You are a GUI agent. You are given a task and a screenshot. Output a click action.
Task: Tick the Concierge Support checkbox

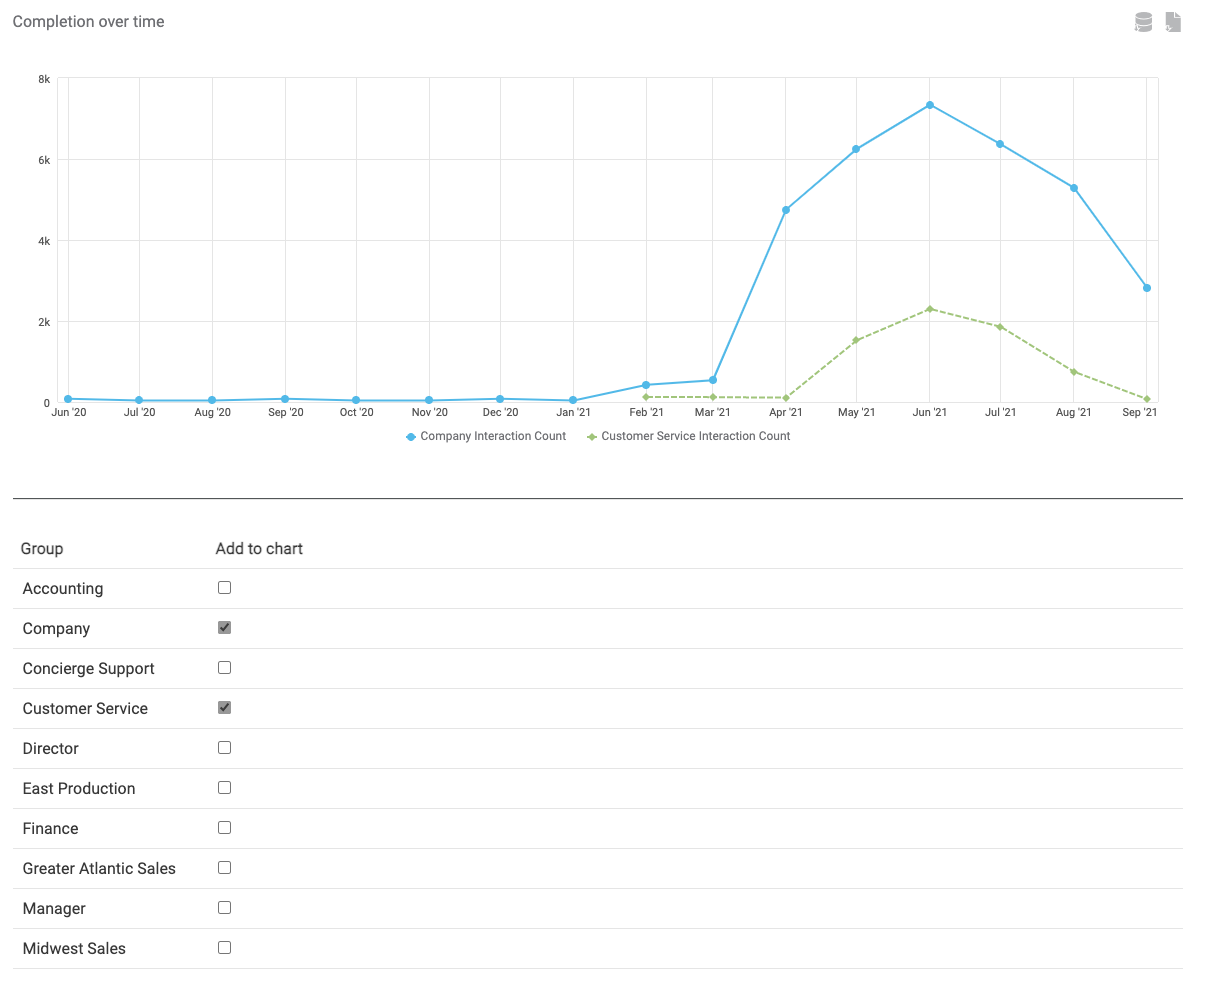224,668
